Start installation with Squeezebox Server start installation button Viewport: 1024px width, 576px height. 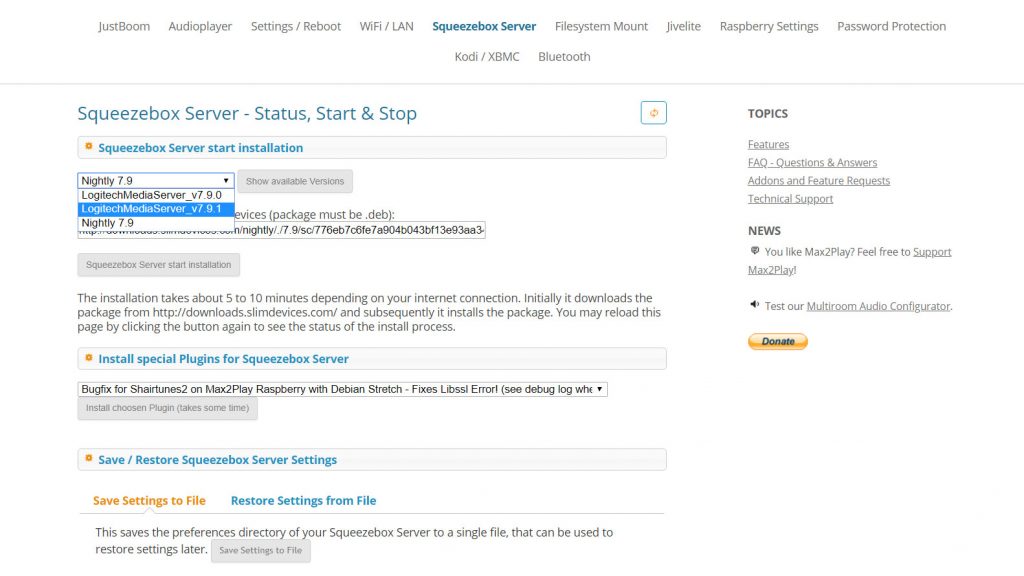click(x=158, y=265)
